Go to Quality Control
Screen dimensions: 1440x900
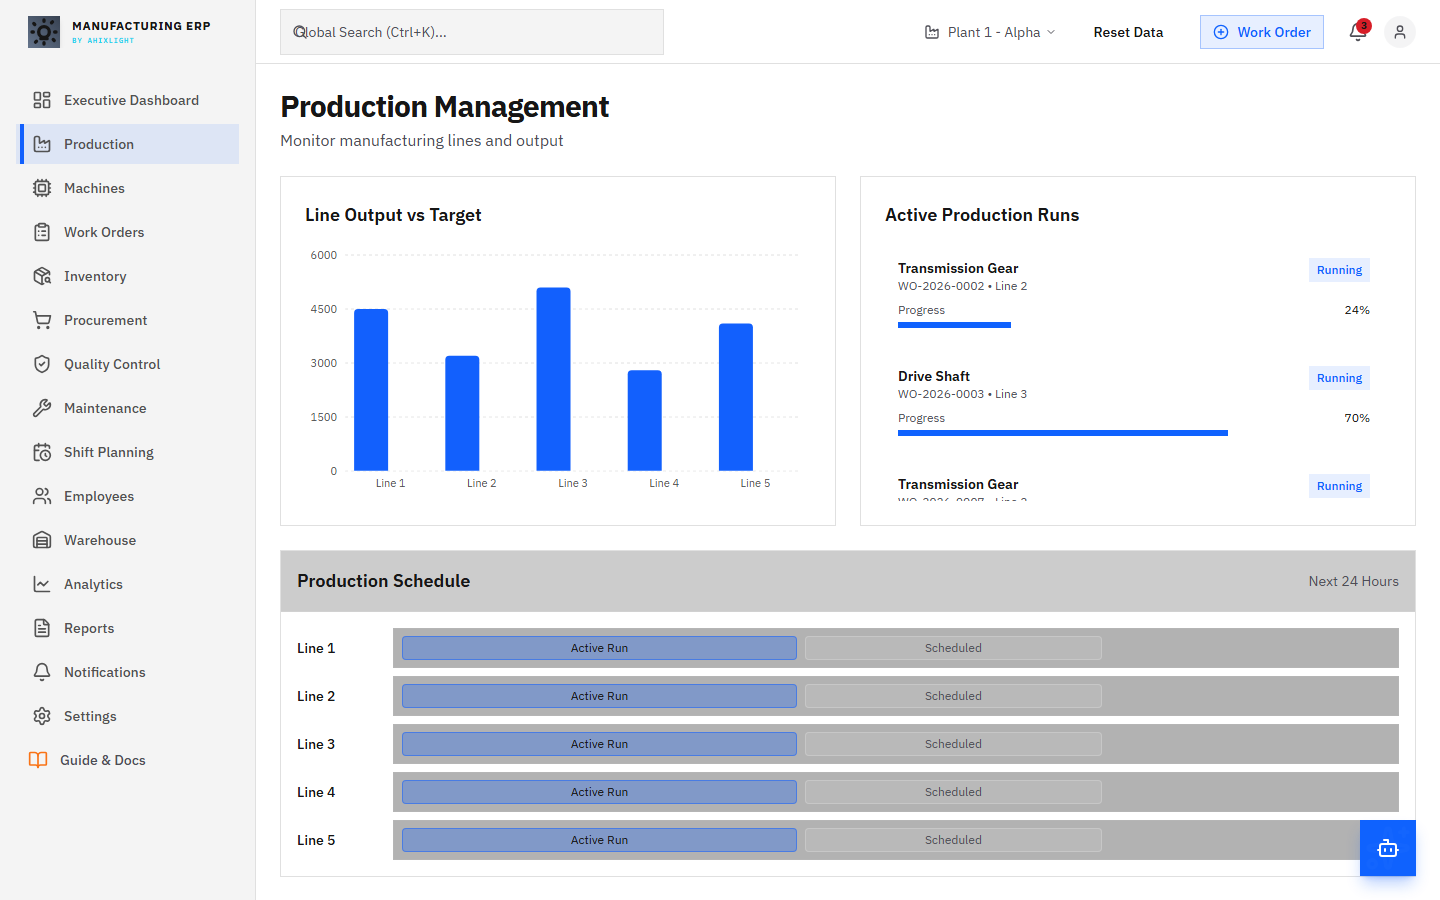[130, 364]
